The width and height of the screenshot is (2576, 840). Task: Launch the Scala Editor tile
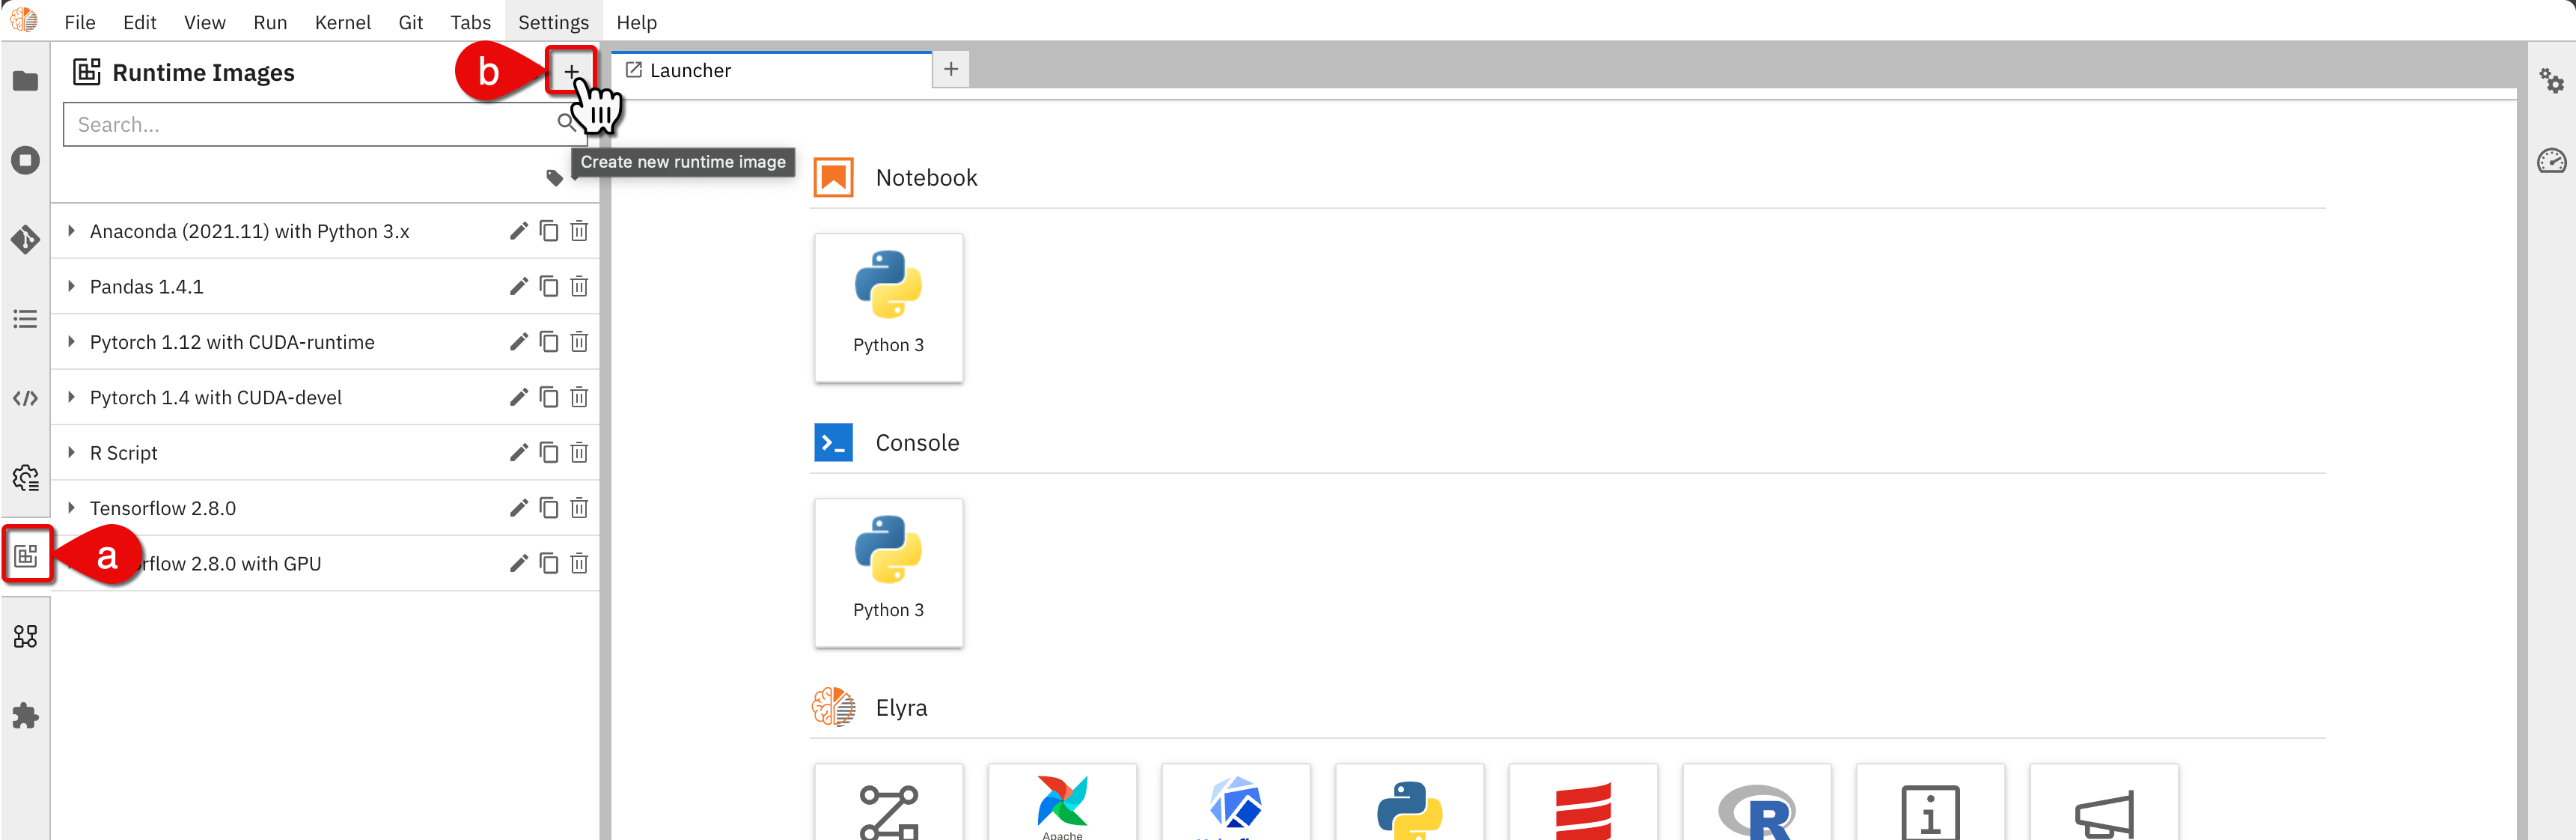pos(1584,805)
